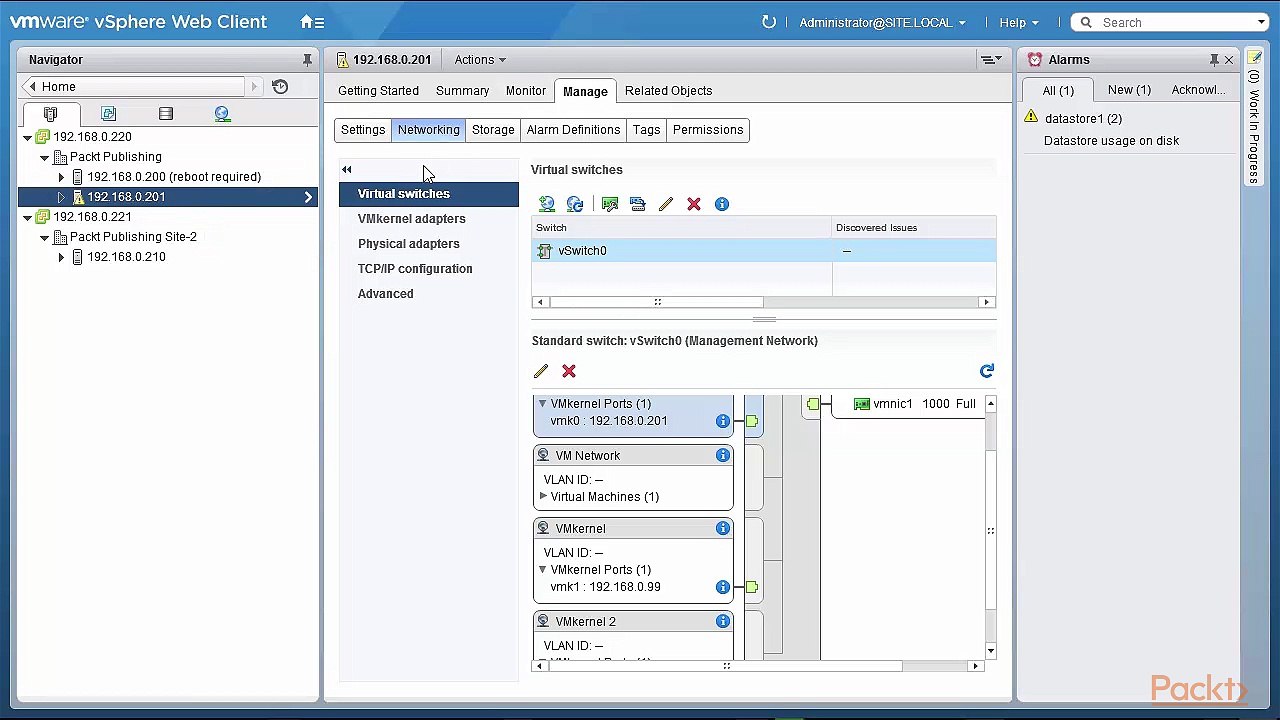The width and height of the screenshot is (1280, 720).
Task: Collapse VMkernel Ports (1) for vmk0
Action: pos(543,404)
